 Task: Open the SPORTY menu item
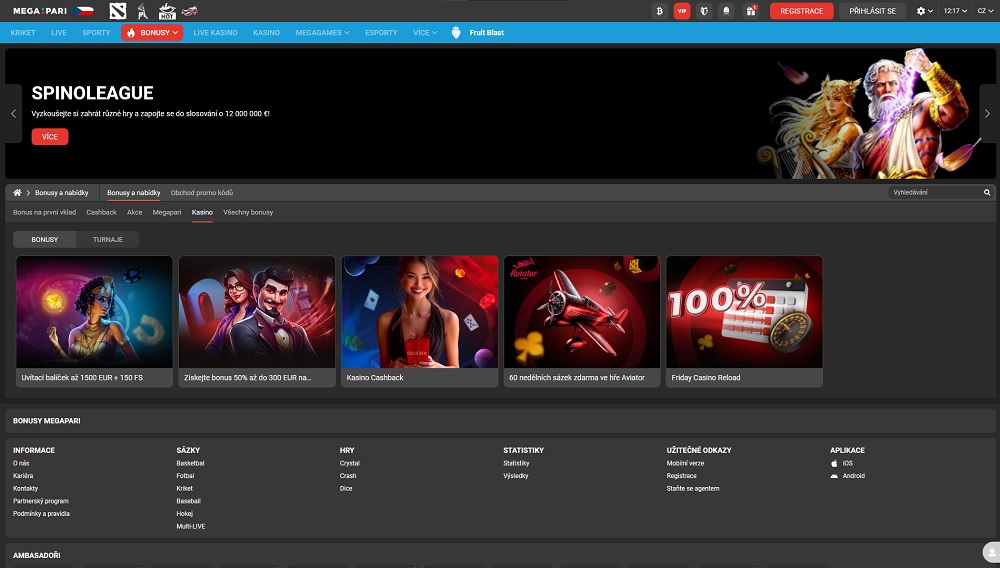pyautogui.click(x=96, y=33)
